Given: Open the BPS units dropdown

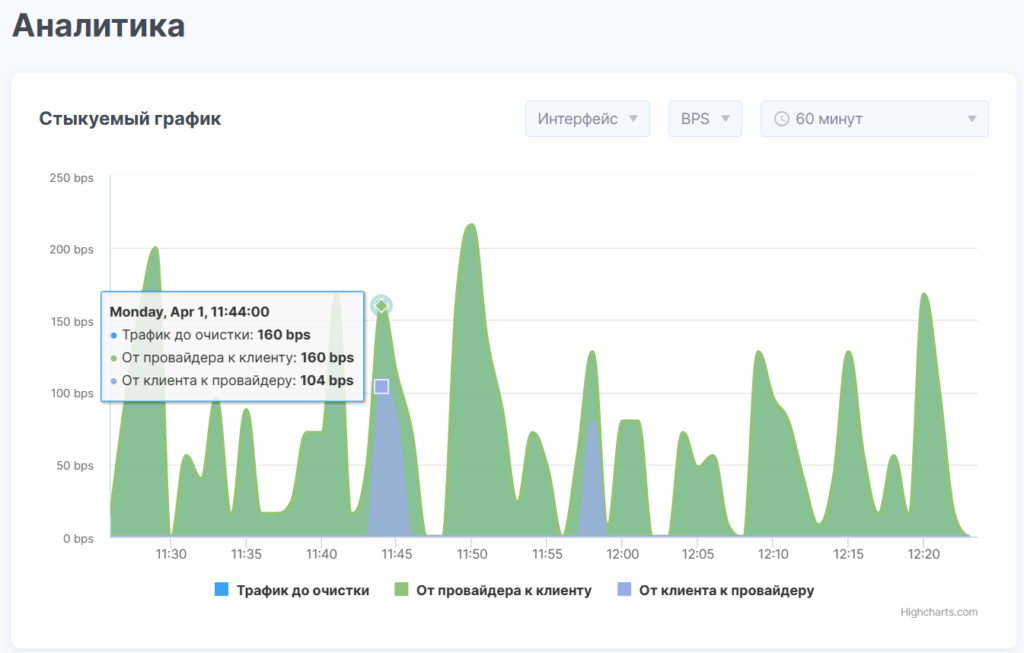Looking at the screenshot, I should [705, 119].
